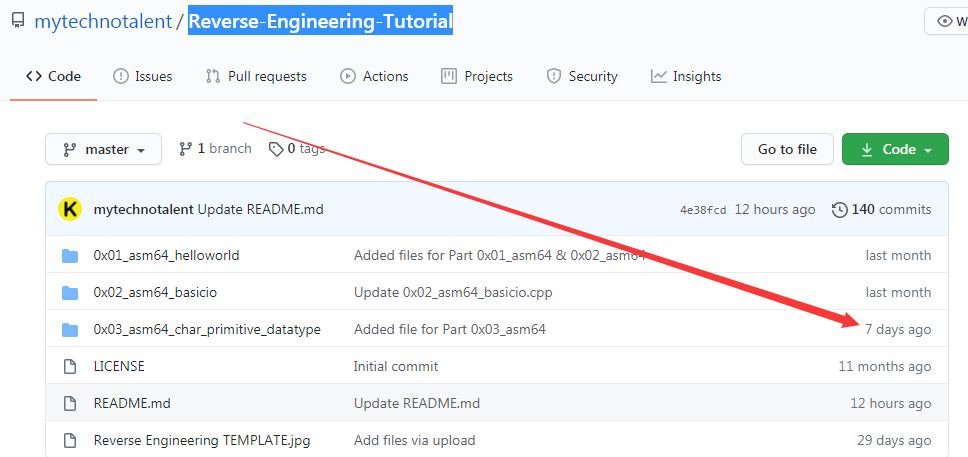Open the 0x01_asm64_helloworld folder icon
This screenshot has height=457, width=968.
tap(70, 256)
